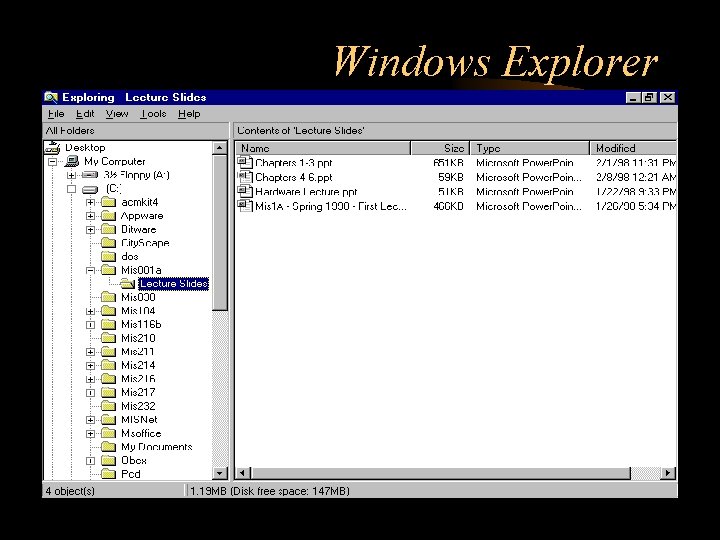Screen dimensions: 720x540
Task: Sort files by the Name column header
Action: [x=323, y=148]
